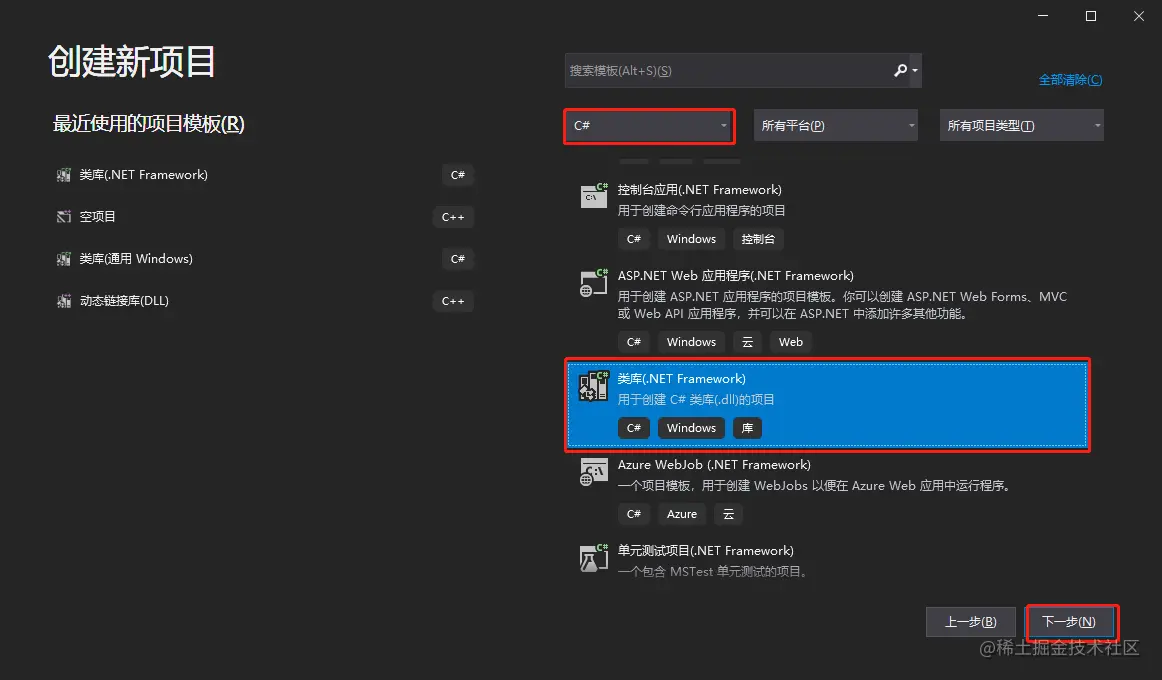Select ASP.NET Web 应用程序 template title

pyautogui.click(x=735, y=276)
